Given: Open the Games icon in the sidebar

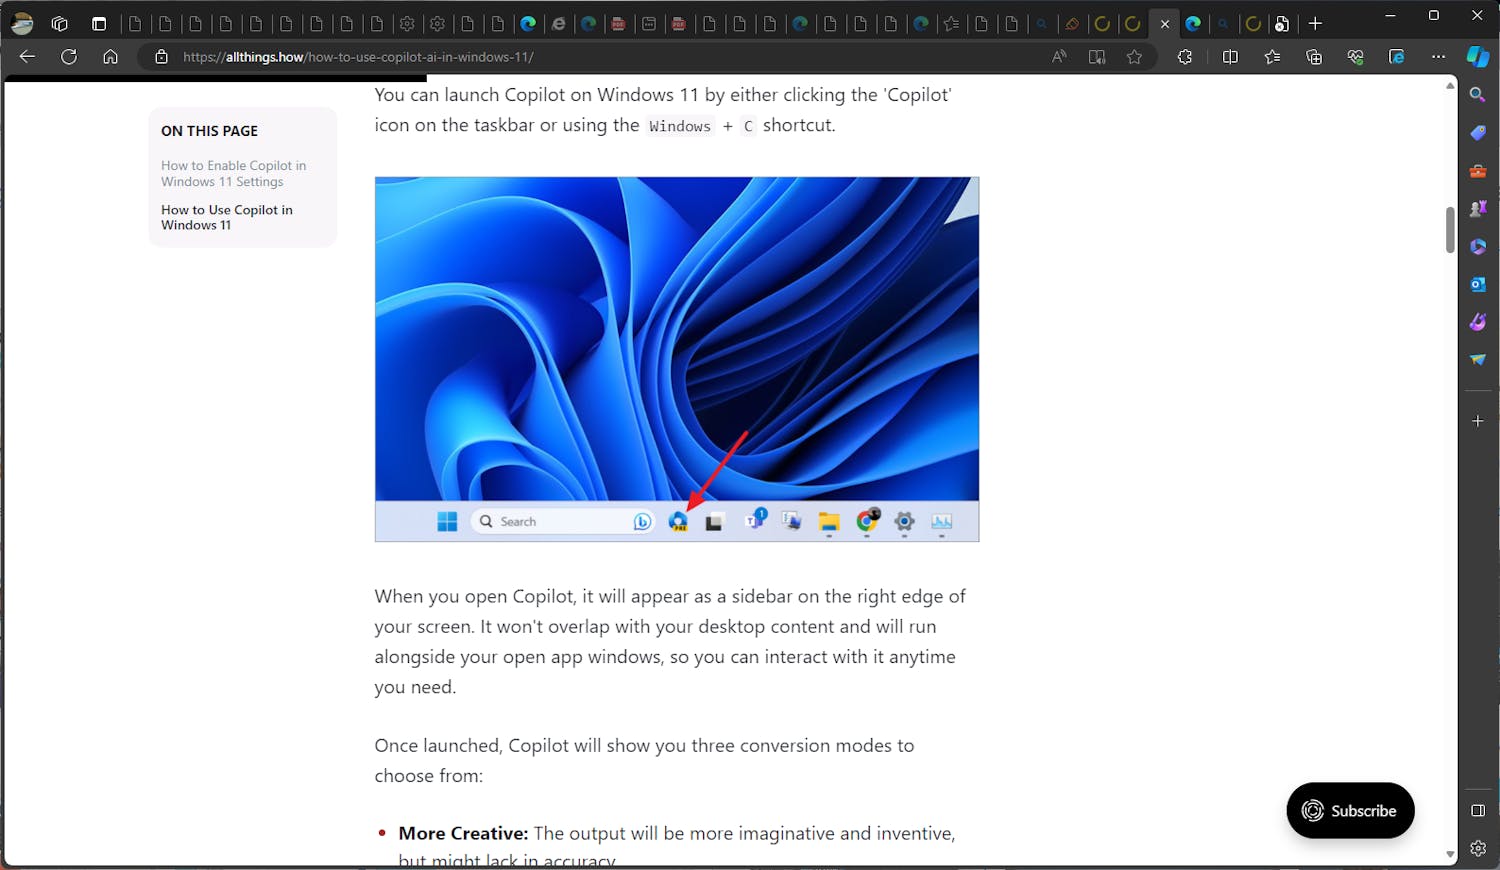Looking at the screenshot, I should coord(1478,208).
